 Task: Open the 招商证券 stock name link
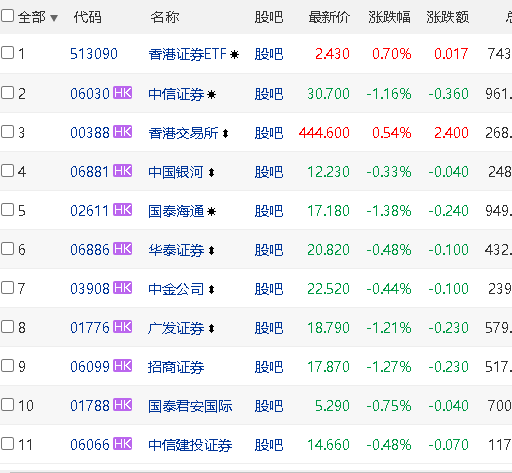176,367
